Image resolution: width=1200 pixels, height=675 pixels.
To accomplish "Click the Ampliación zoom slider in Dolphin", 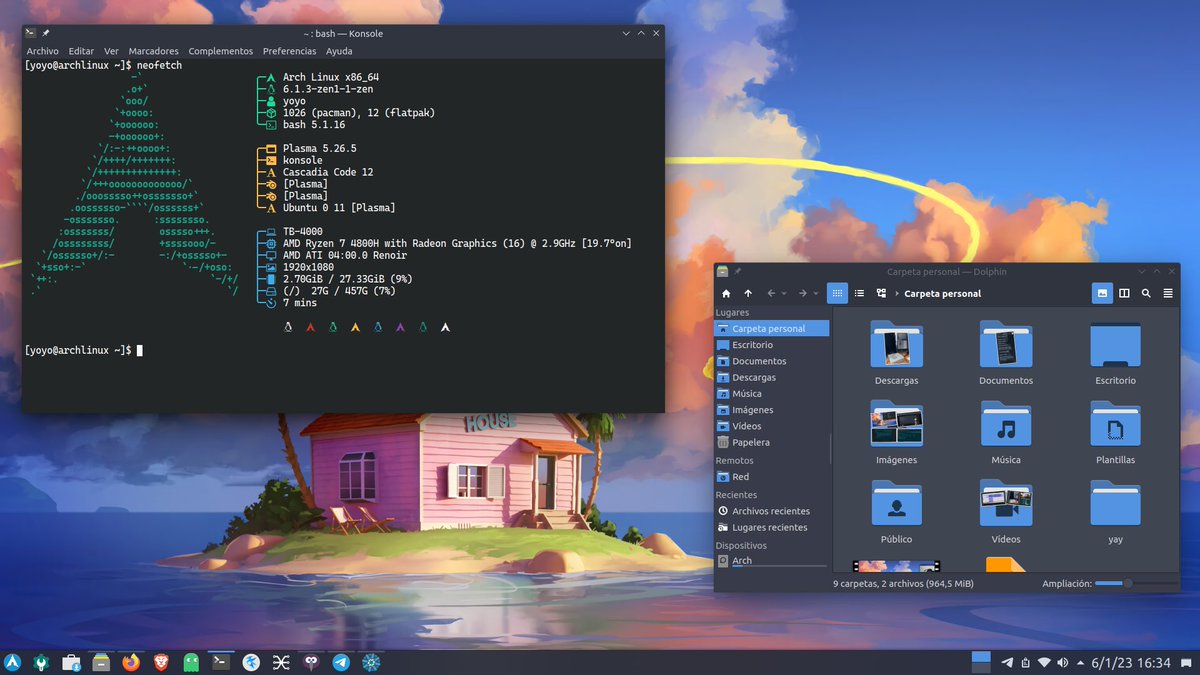I will 1135,583.
